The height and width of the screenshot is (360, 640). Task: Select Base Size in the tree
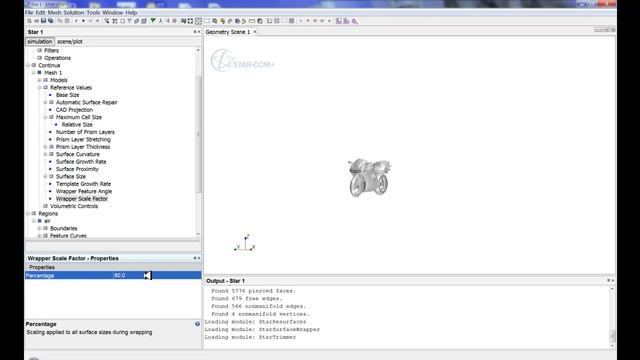point(68,95)
